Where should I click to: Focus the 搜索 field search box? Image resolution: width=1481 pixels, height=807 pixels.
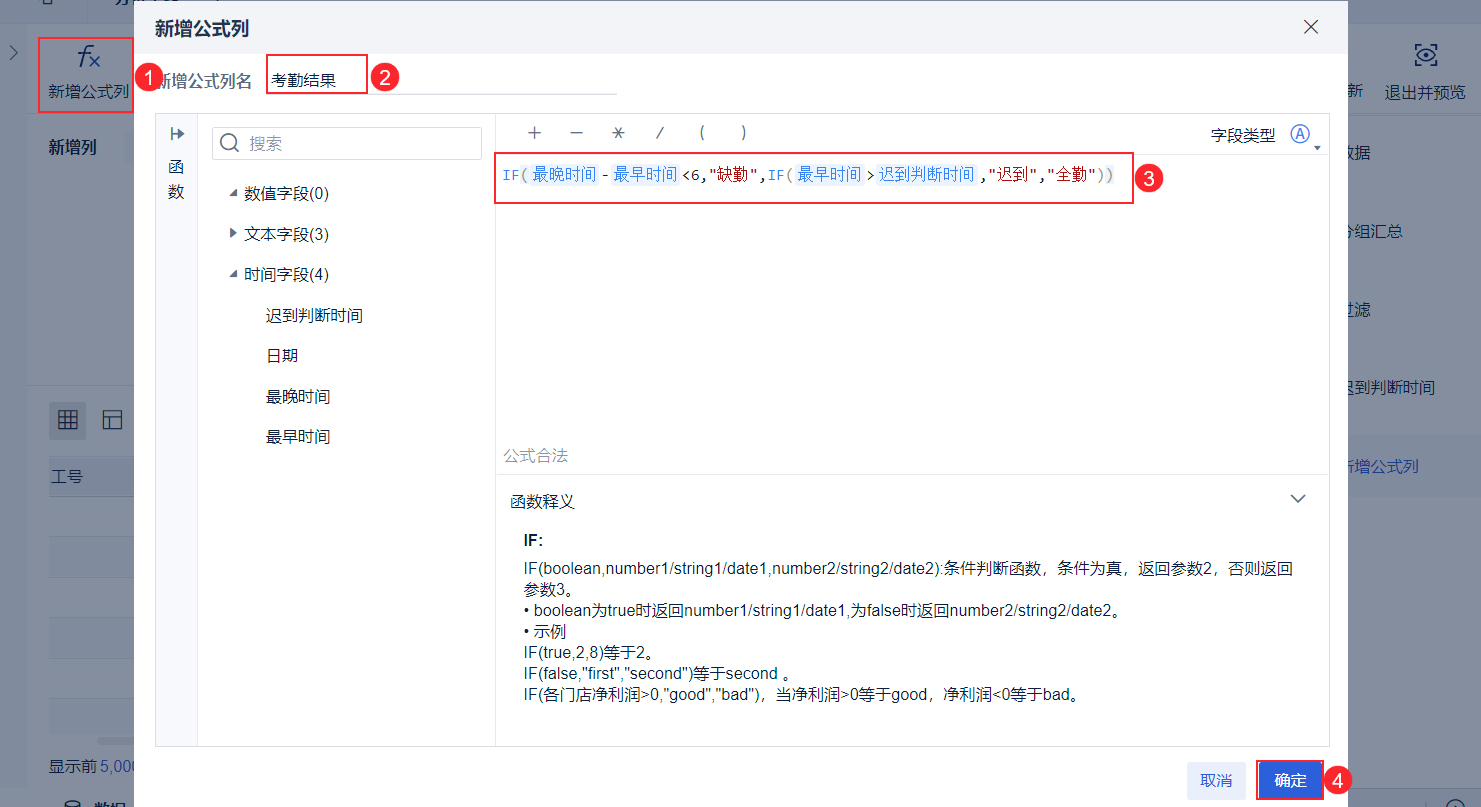tap(347, 143)
